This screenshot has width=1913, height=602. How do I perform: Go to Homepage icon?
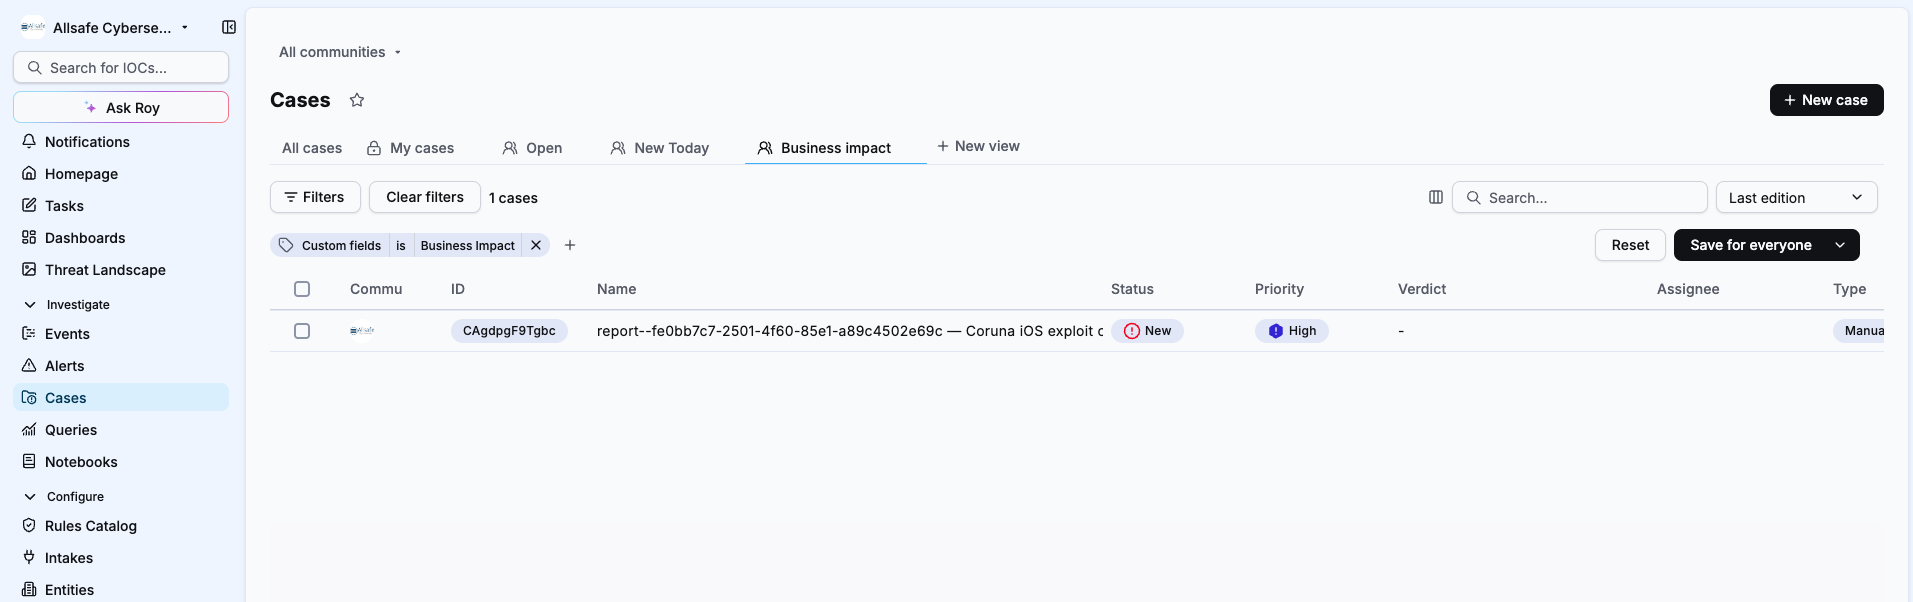pyautogui.click(x=29, y=173)
